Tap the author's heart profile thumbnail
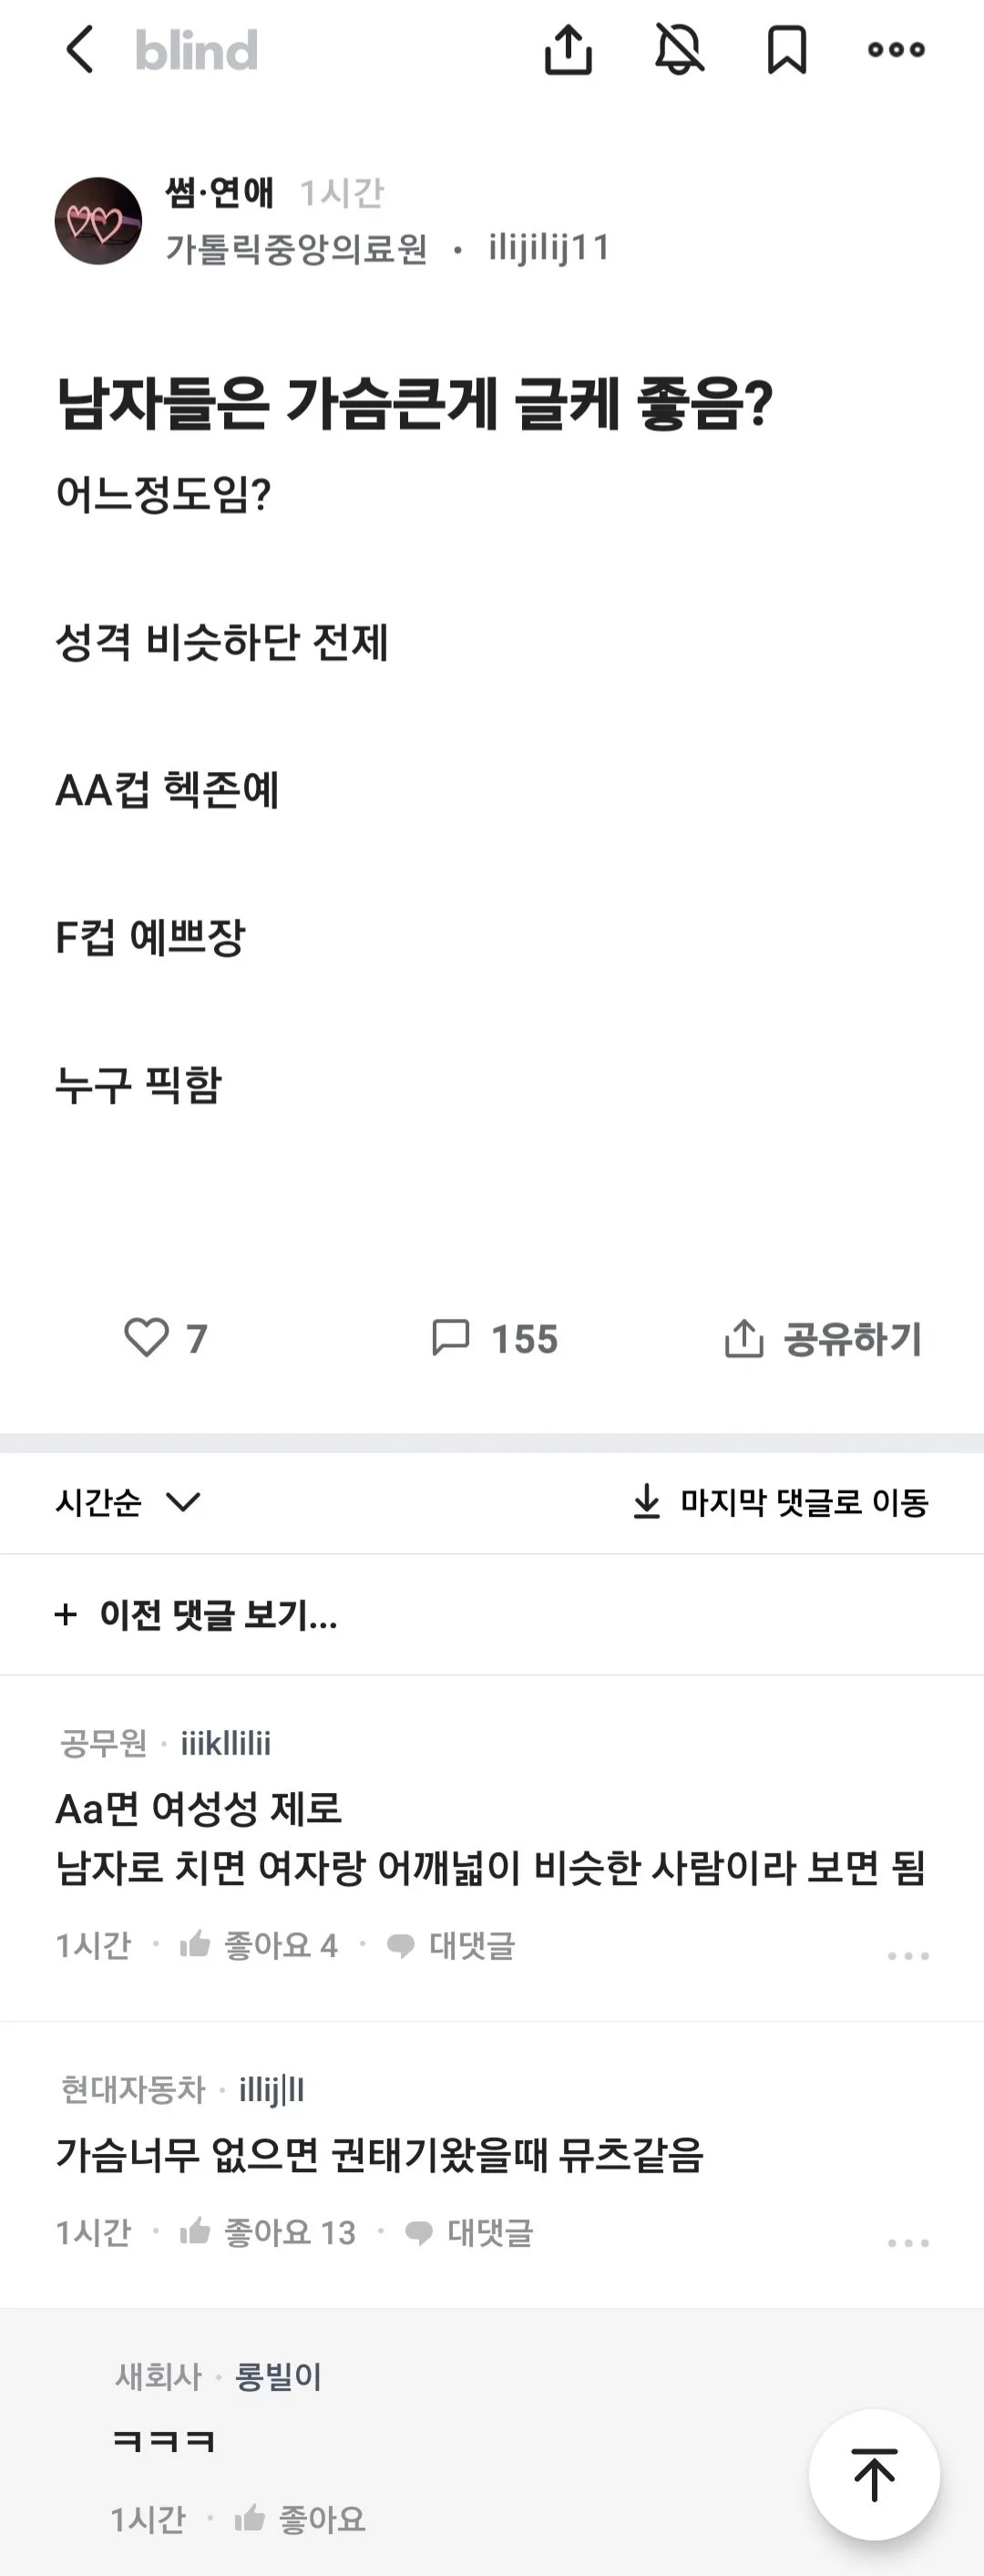 (x=98, y=221)
